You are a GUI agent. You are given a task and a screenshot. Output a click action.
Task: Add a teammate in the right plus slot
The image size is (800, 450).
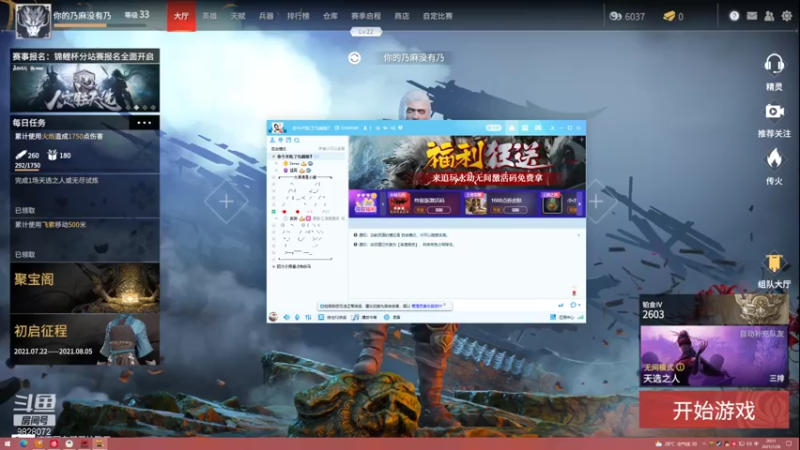pyautogui.click(x=595, y=202)
